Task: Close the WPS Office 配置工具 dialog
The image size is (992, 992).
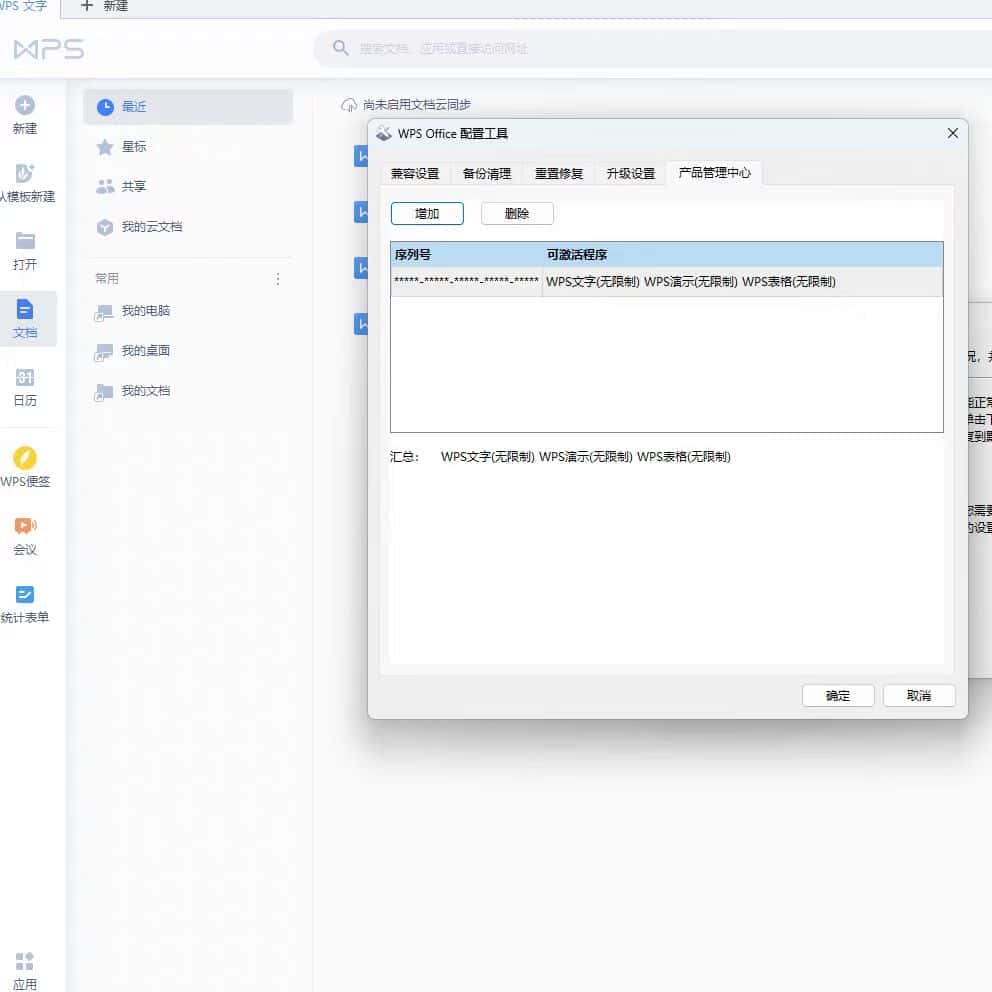Action: coord(953,133)
